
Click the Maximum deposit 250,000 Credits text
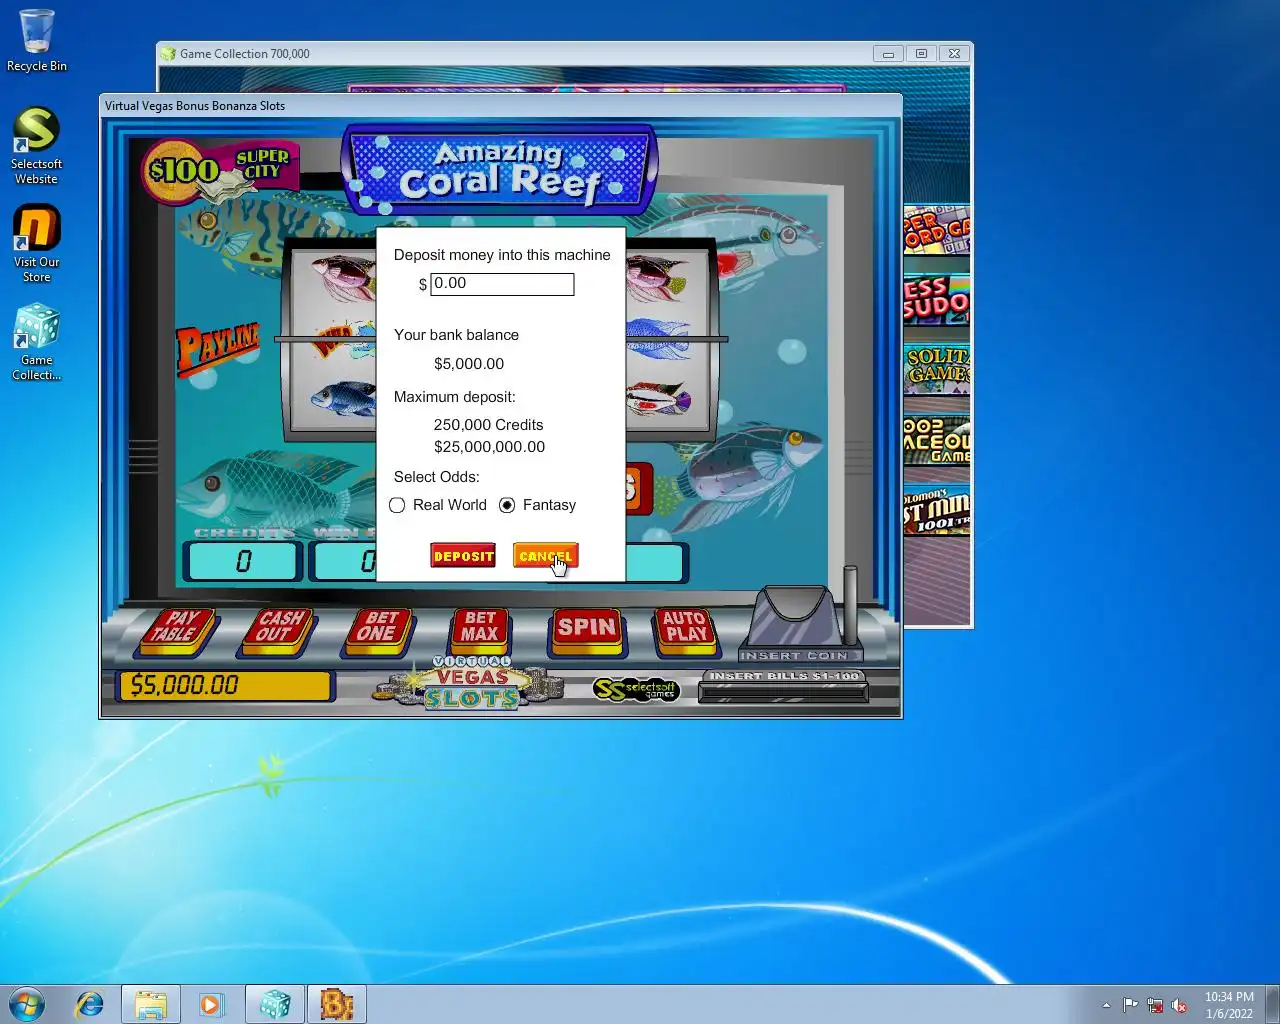pyautogui.click(x=488, y=425)
